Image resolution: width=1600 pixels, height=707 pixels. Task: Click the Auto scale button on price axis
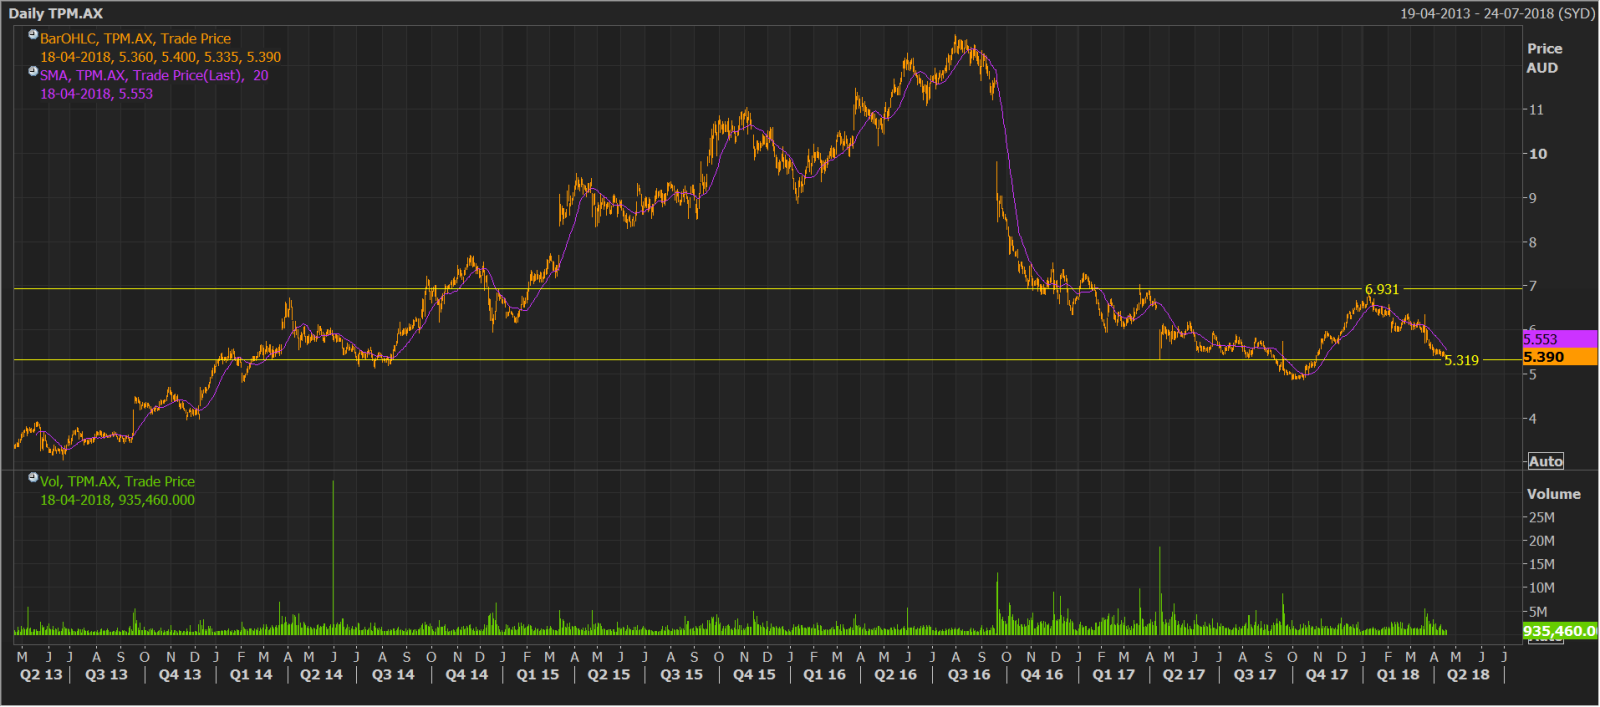click(1545, 461)
